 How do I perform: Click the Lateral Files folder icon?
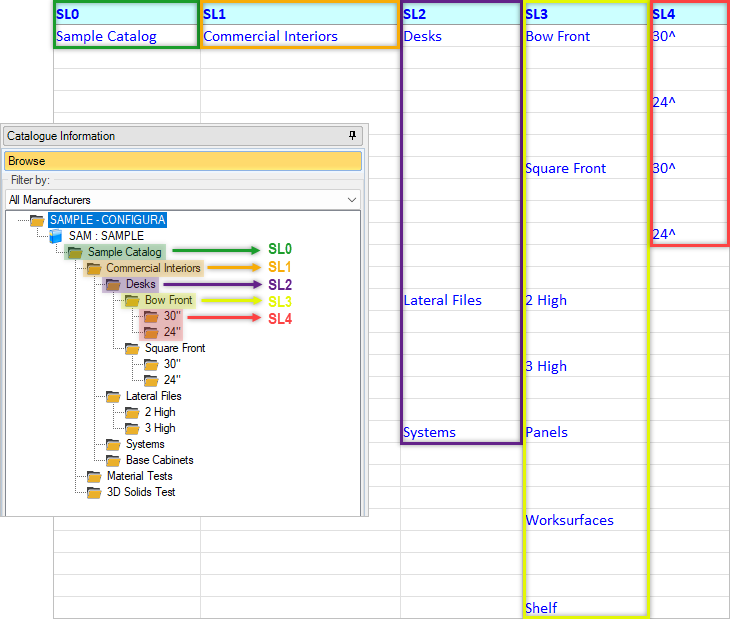click(113, 397)
